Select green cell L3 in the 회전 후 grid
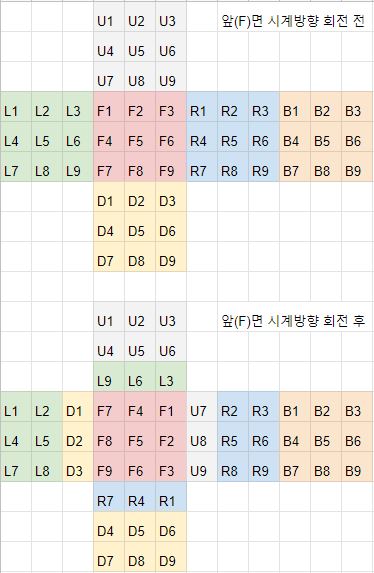The width and height of the screenshot is (374, 573). click(171, 377)
